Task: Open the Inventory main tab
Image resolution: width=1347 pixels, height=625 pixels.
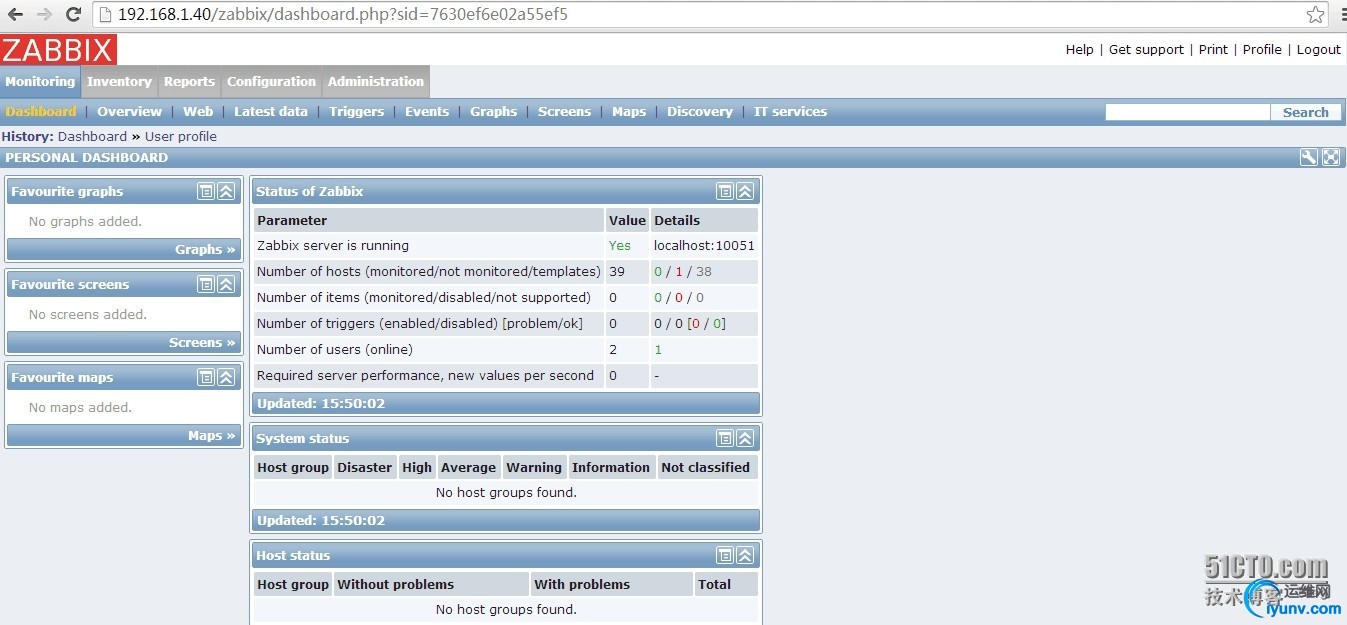Action: pyautogui.click(x=119, y=82)
